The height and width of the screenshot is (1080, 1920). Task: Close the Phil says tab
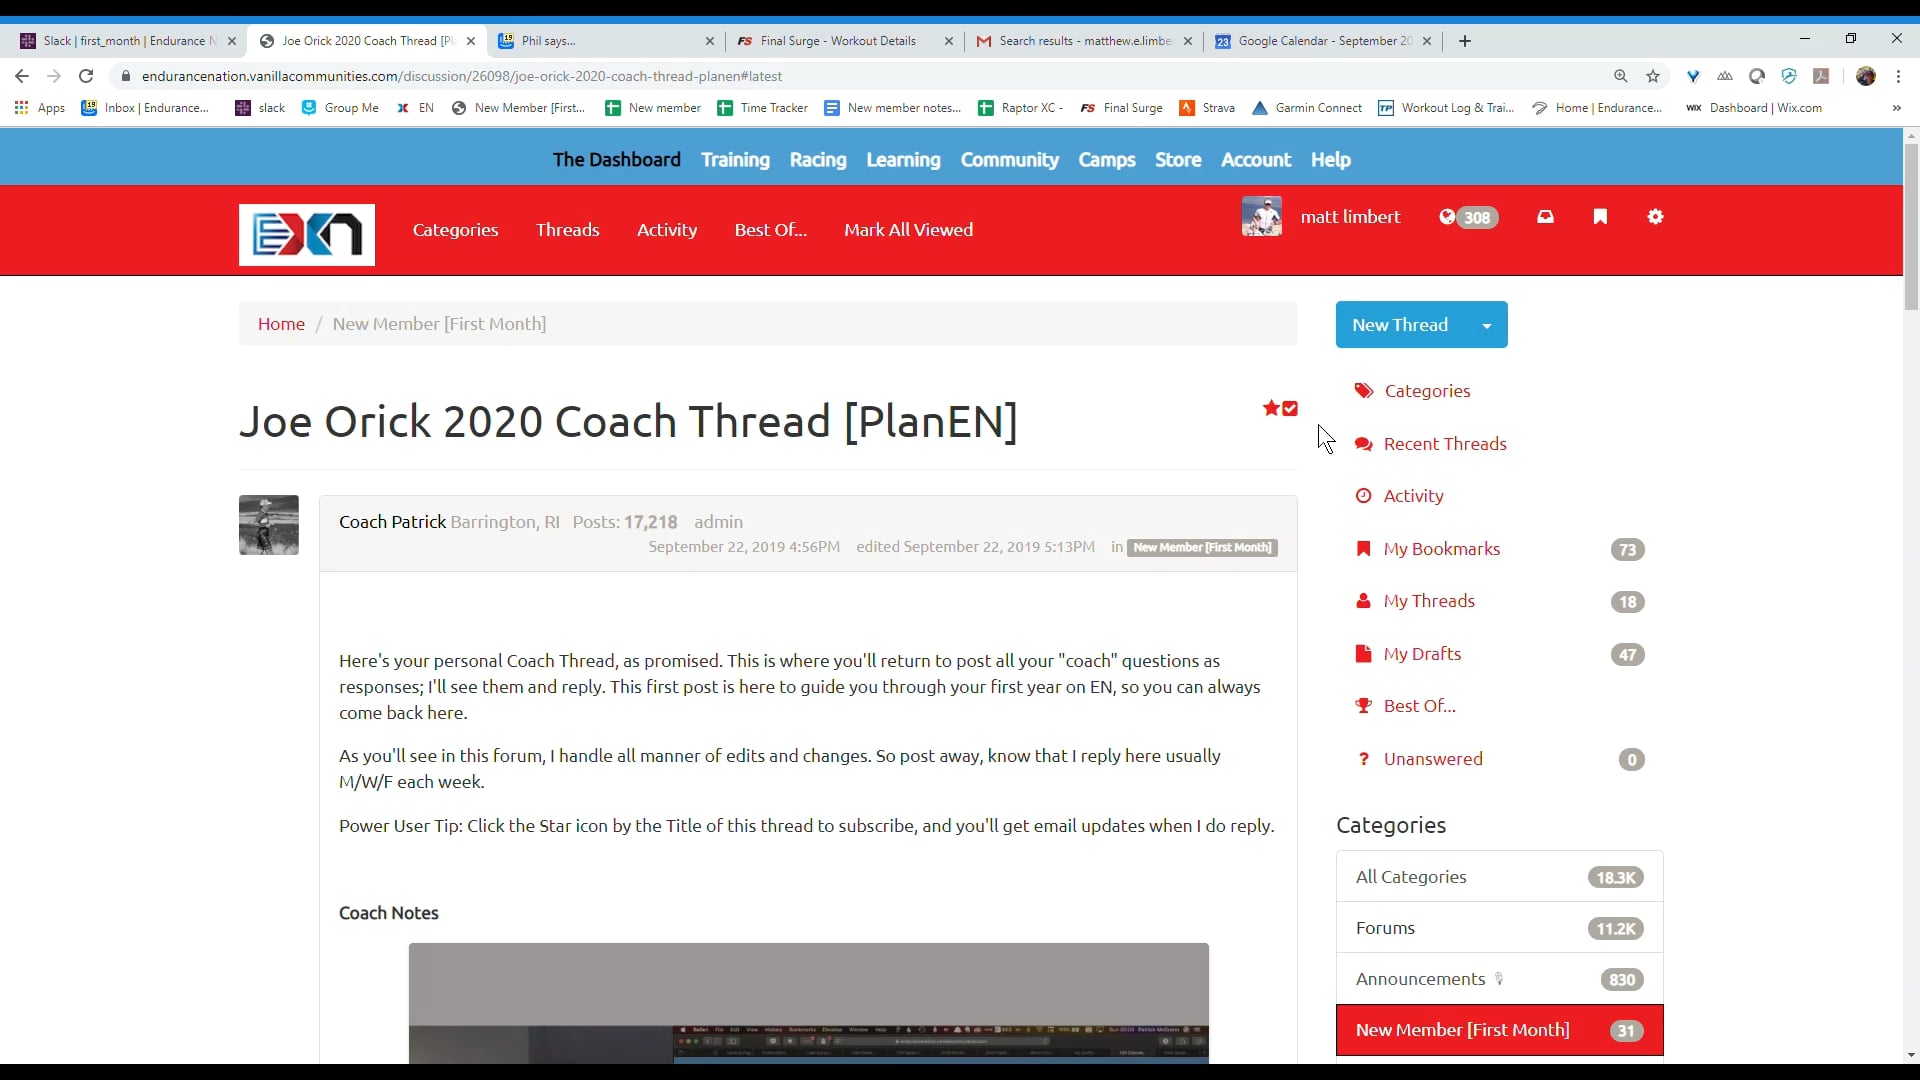[710, 41]
